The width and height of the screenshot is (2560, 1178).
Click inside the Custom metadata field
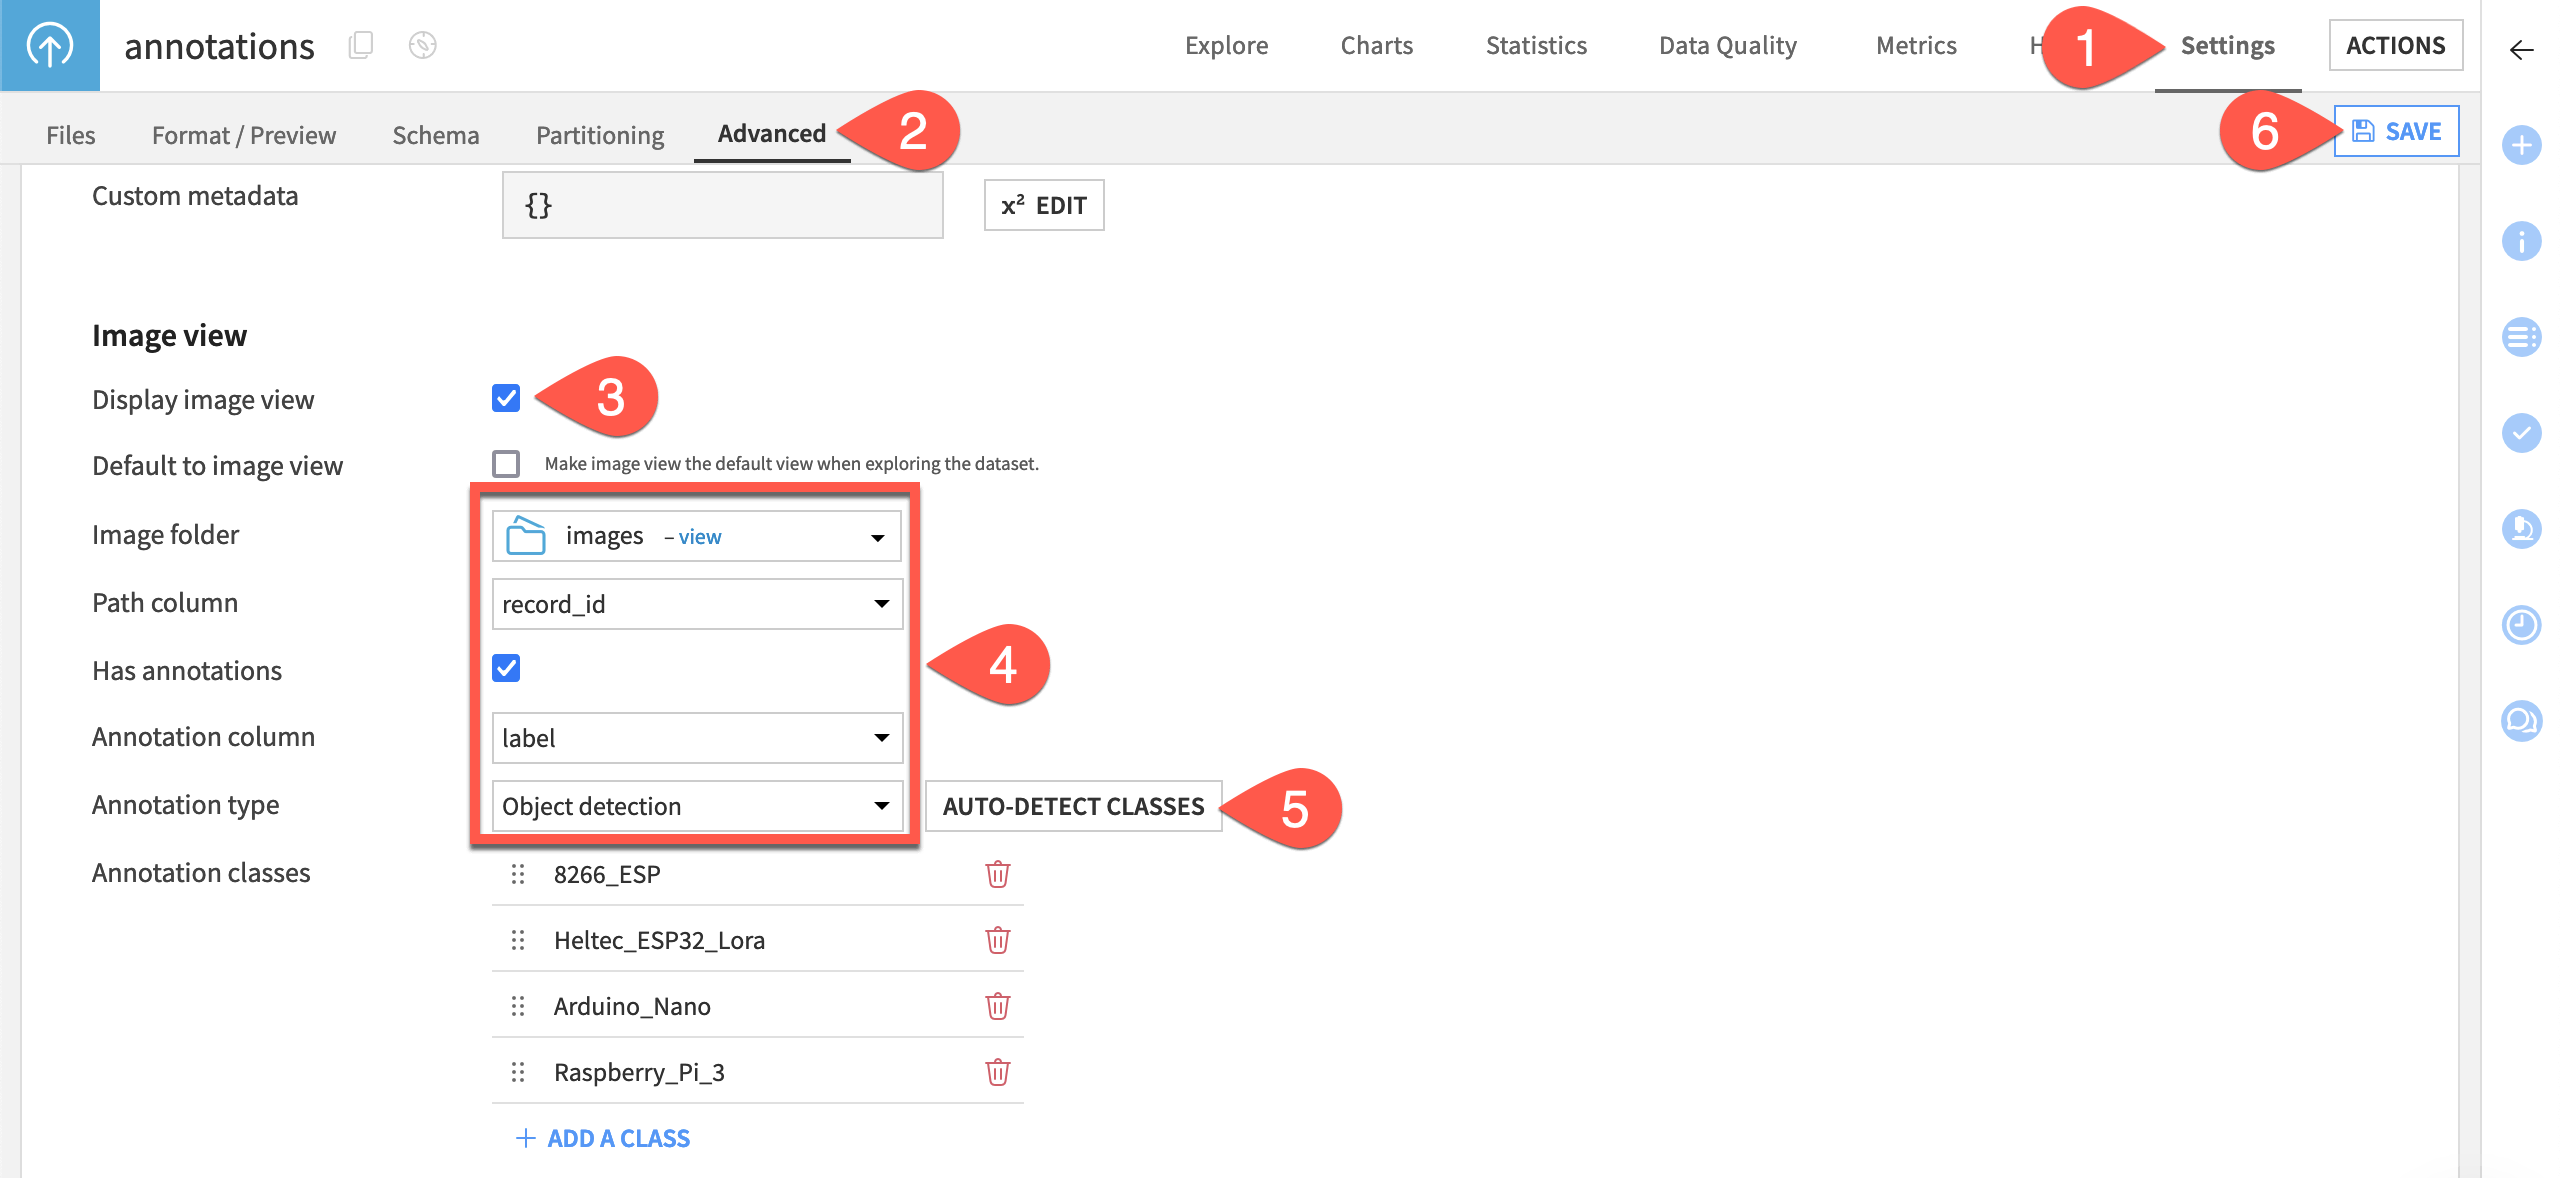[720, 205]
